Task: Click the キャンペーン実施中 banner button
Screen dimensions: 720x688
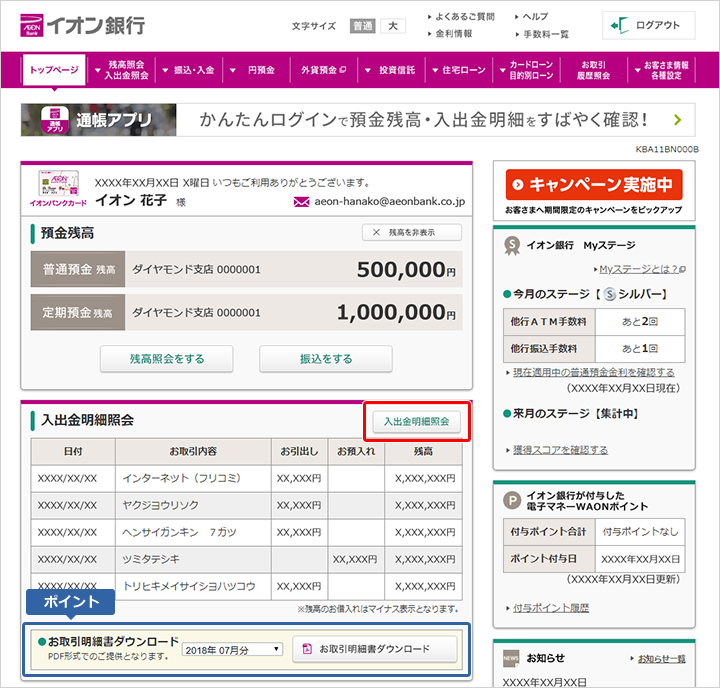Action: pyautogui.click(x=594, y=185)
